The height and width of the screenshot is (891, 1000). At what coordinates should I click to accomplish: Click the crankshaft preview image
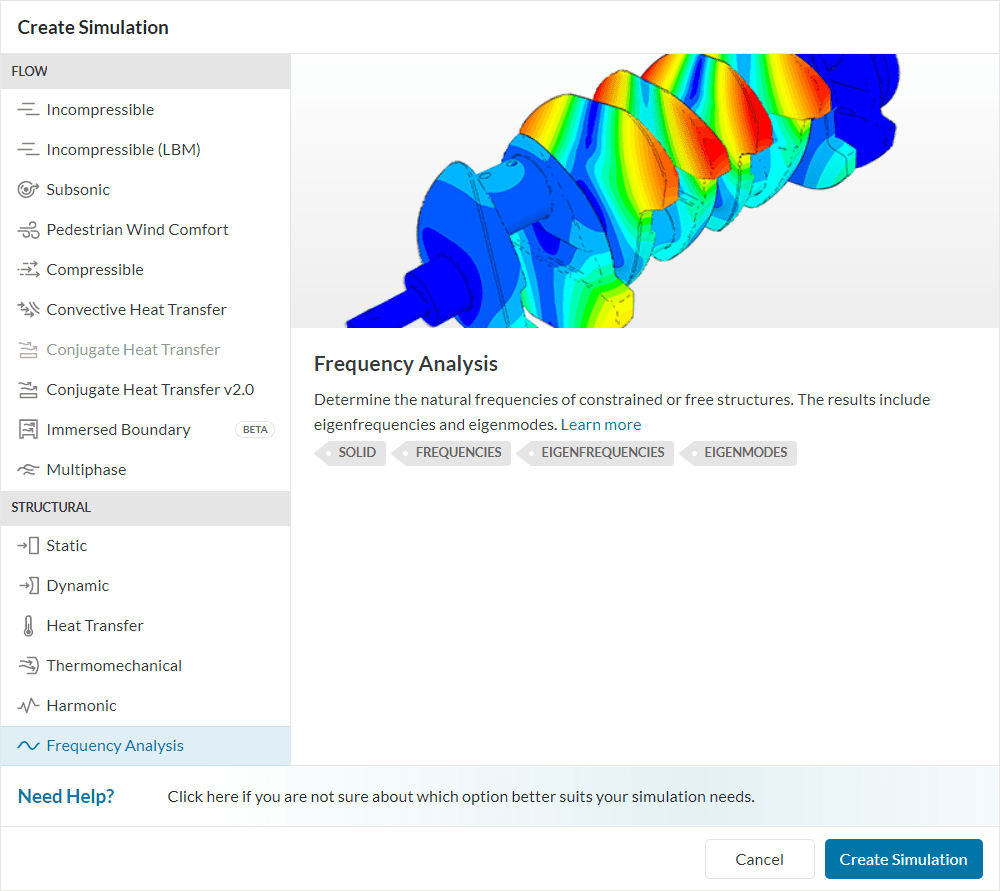(644, 191)
